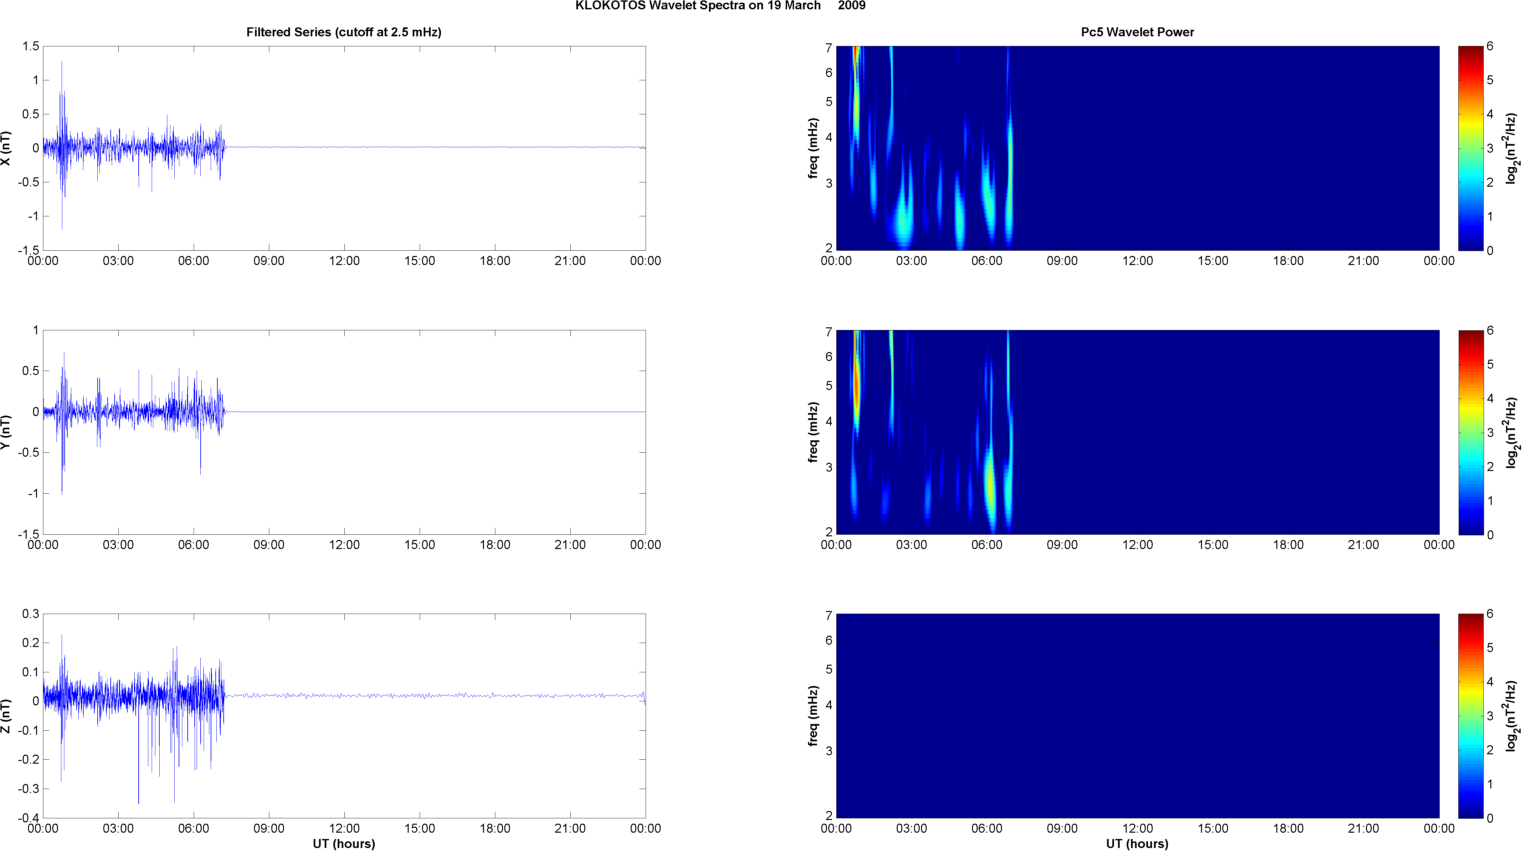Click 'UT (hours)' label under the Z time series
The image size is (1522, 851).
(344, 844)
